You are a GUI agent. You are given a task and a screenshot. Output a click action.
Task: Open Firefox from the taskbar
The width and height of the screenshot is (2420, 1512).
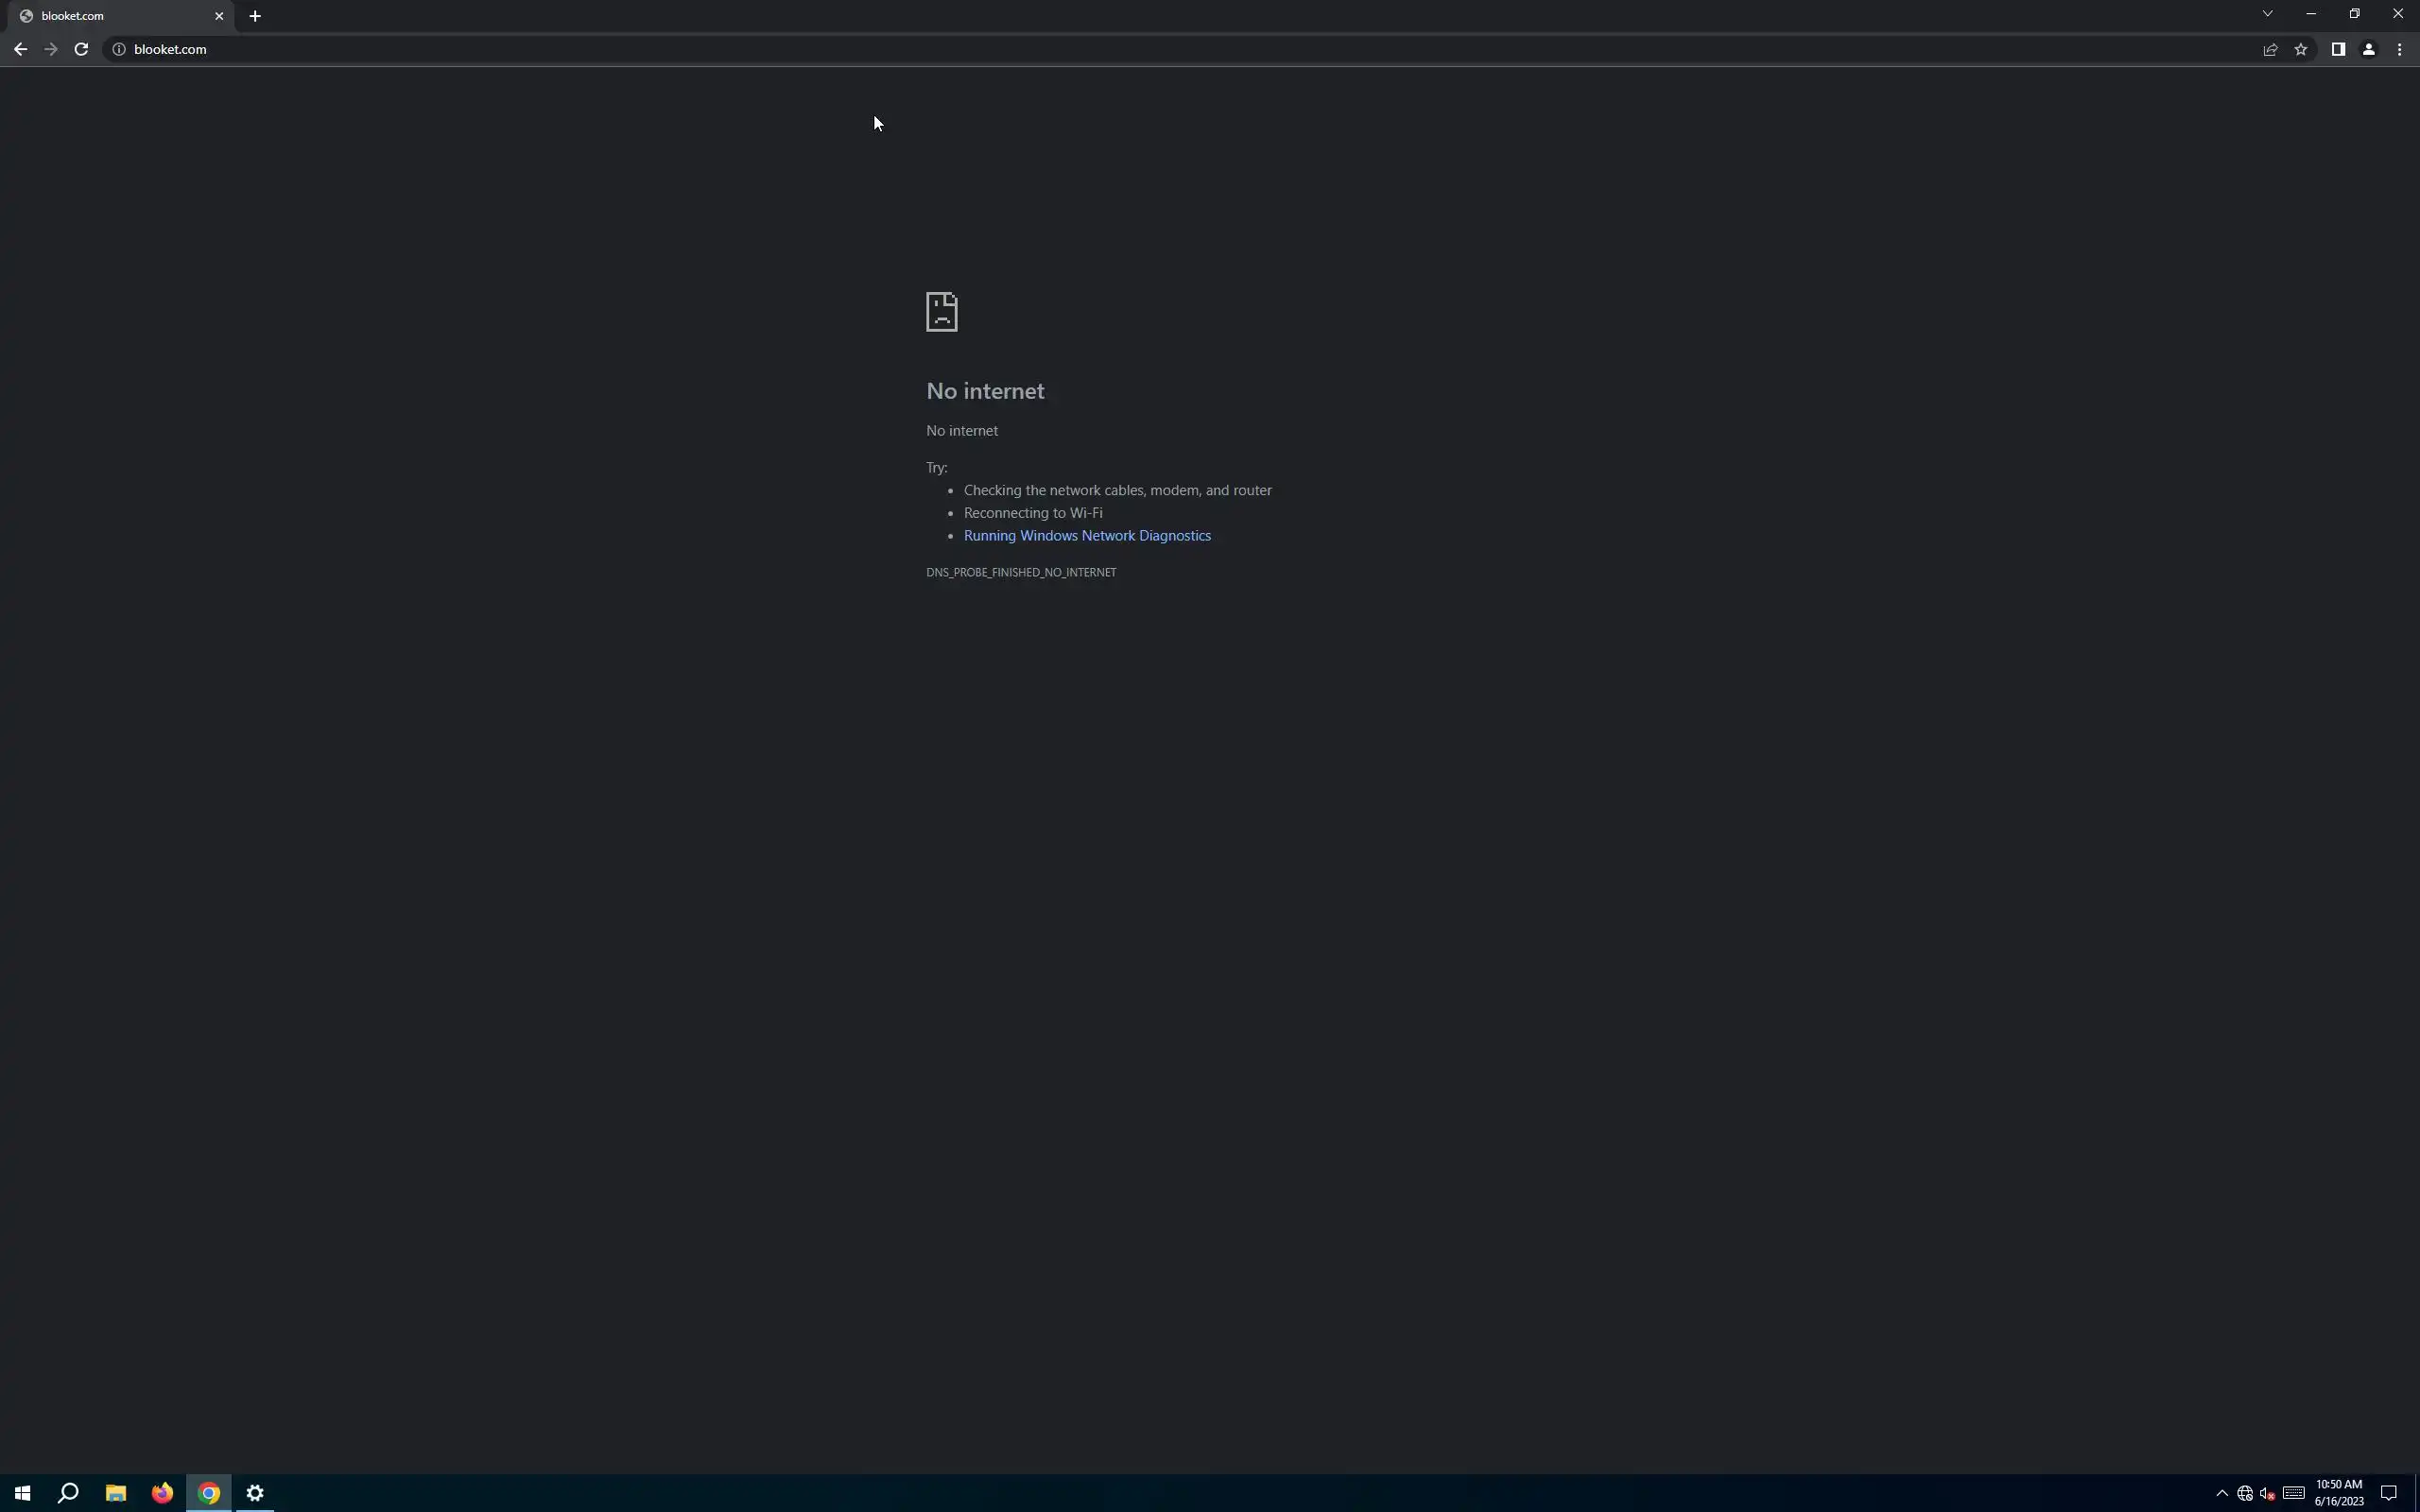pyautogui.click(x=162, y=1493)
